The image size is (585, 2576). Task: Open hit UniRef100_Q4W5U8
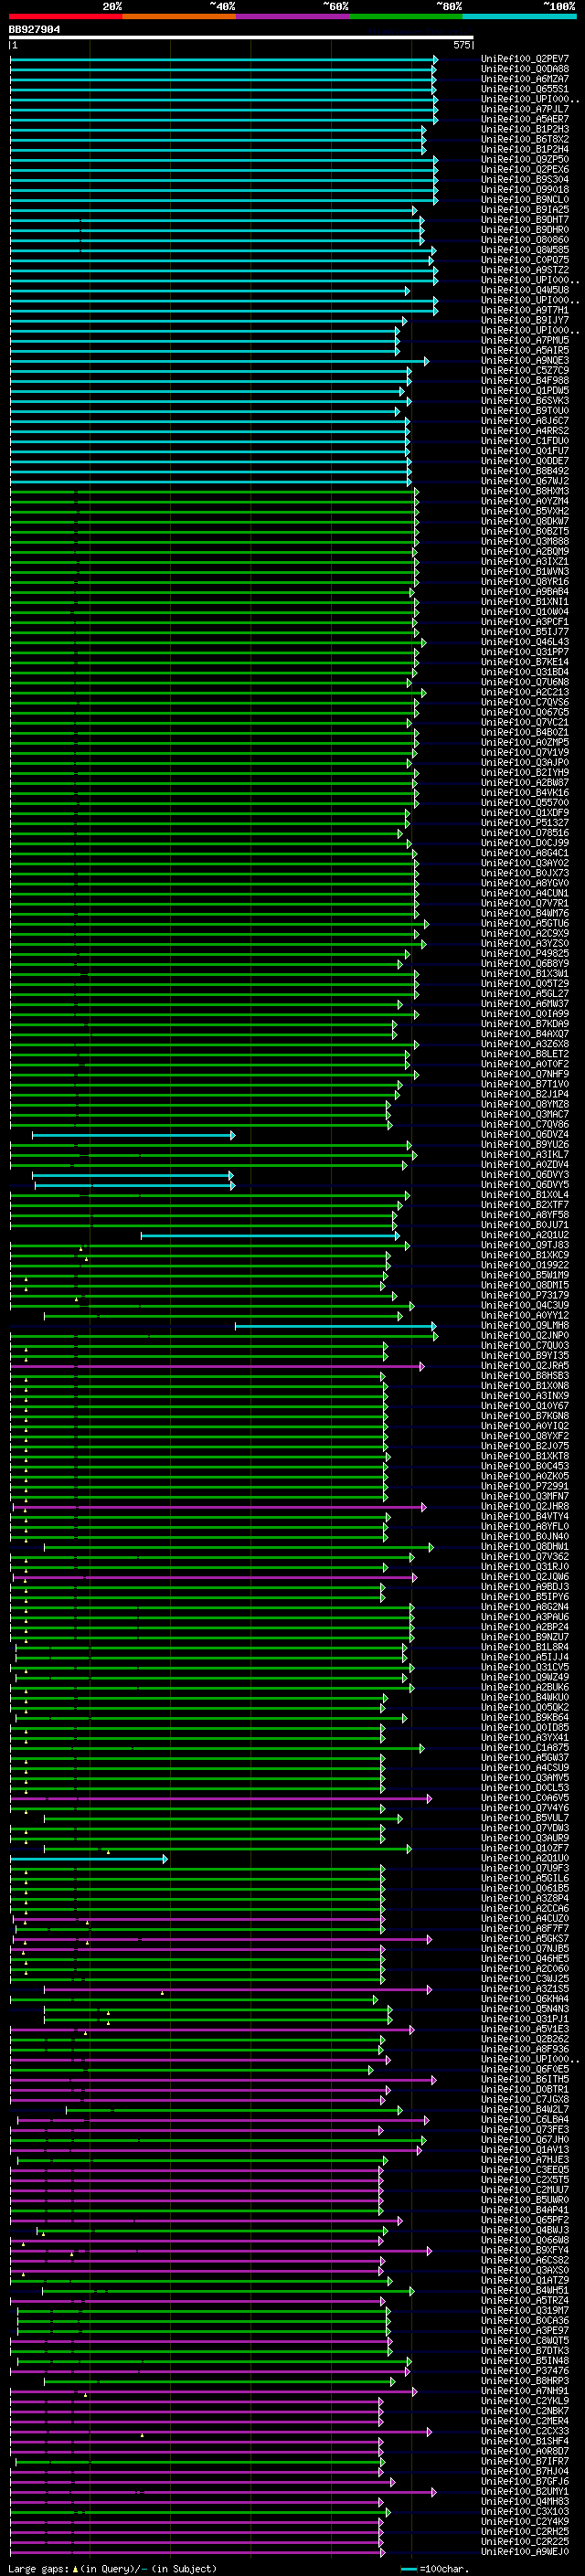pyautogui.click(x=524, y=290)
